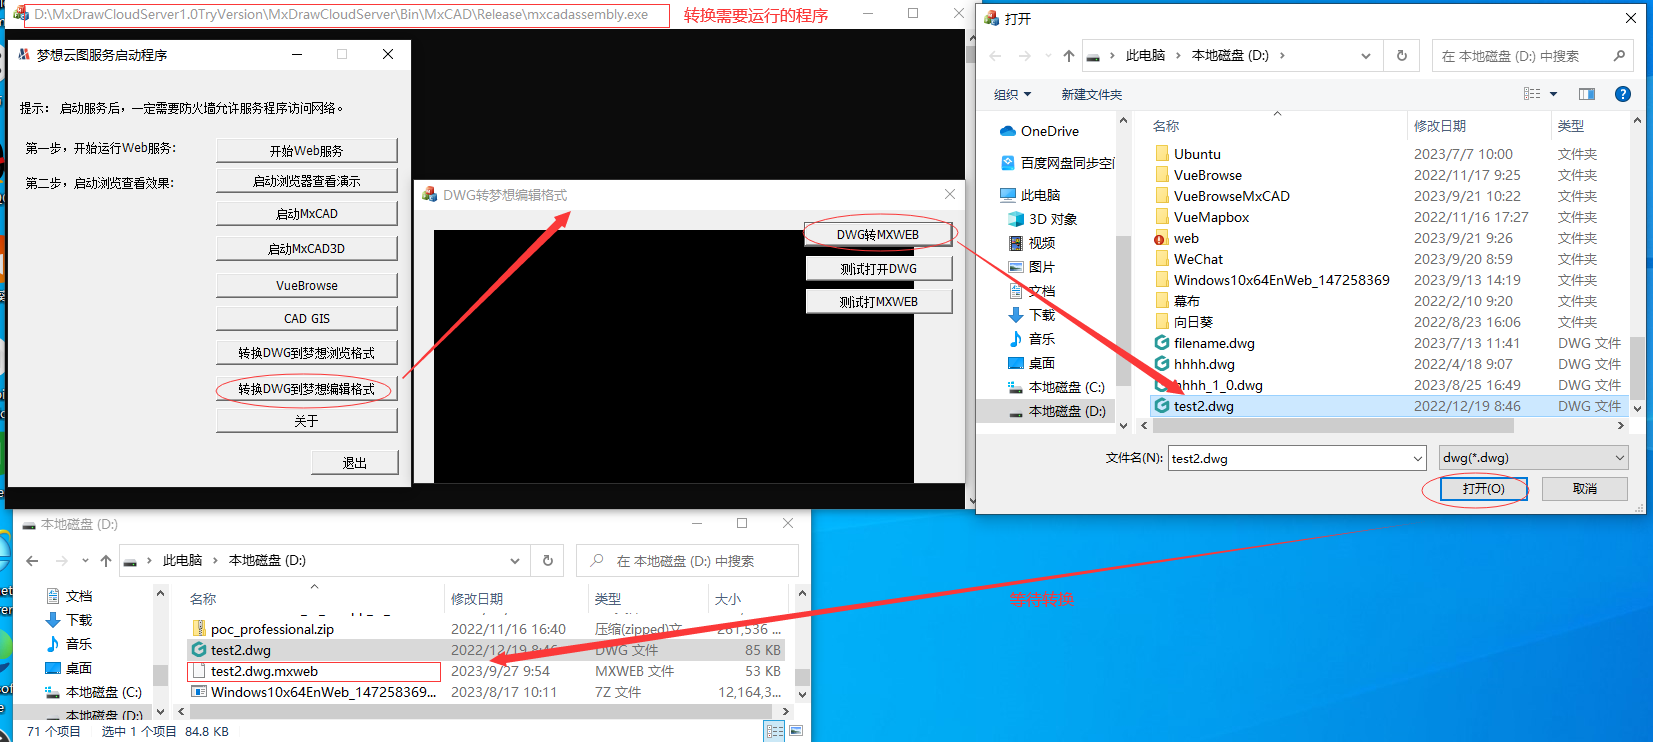Click the help icon in Open dialog
1653x742 pixels.
[1623, 94]
